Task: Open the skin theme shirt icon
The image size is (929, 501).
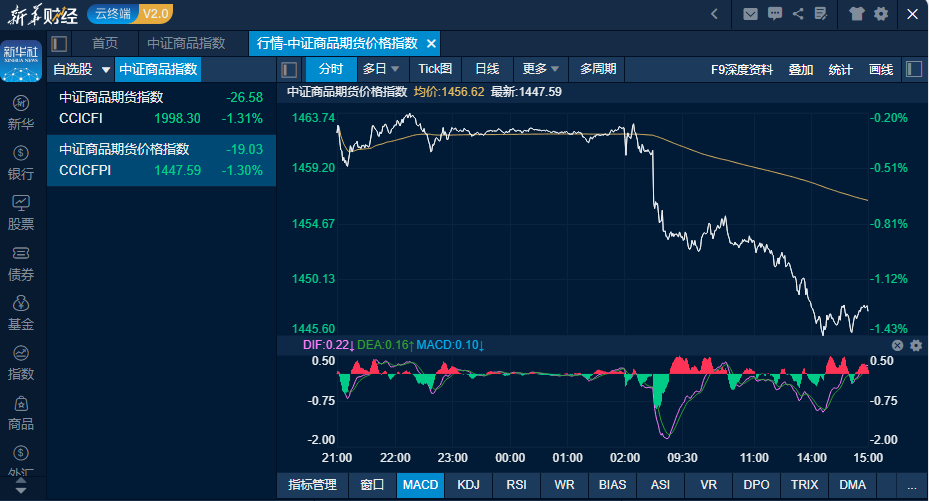Action: (x=856, y=14)
